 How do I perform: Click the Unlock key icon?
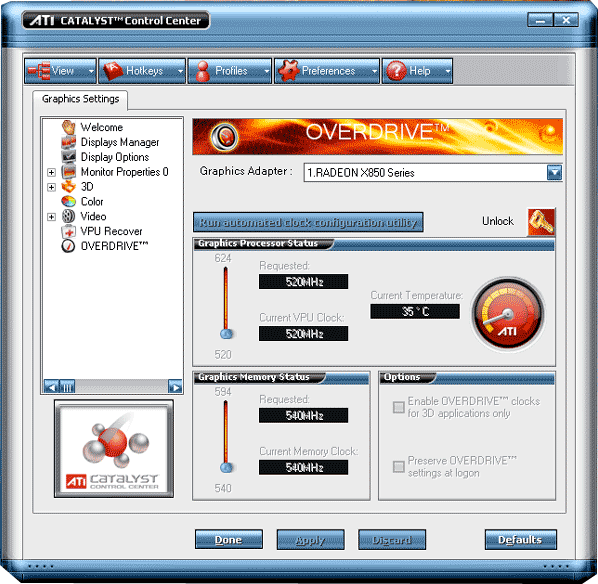tap(541, 222)
